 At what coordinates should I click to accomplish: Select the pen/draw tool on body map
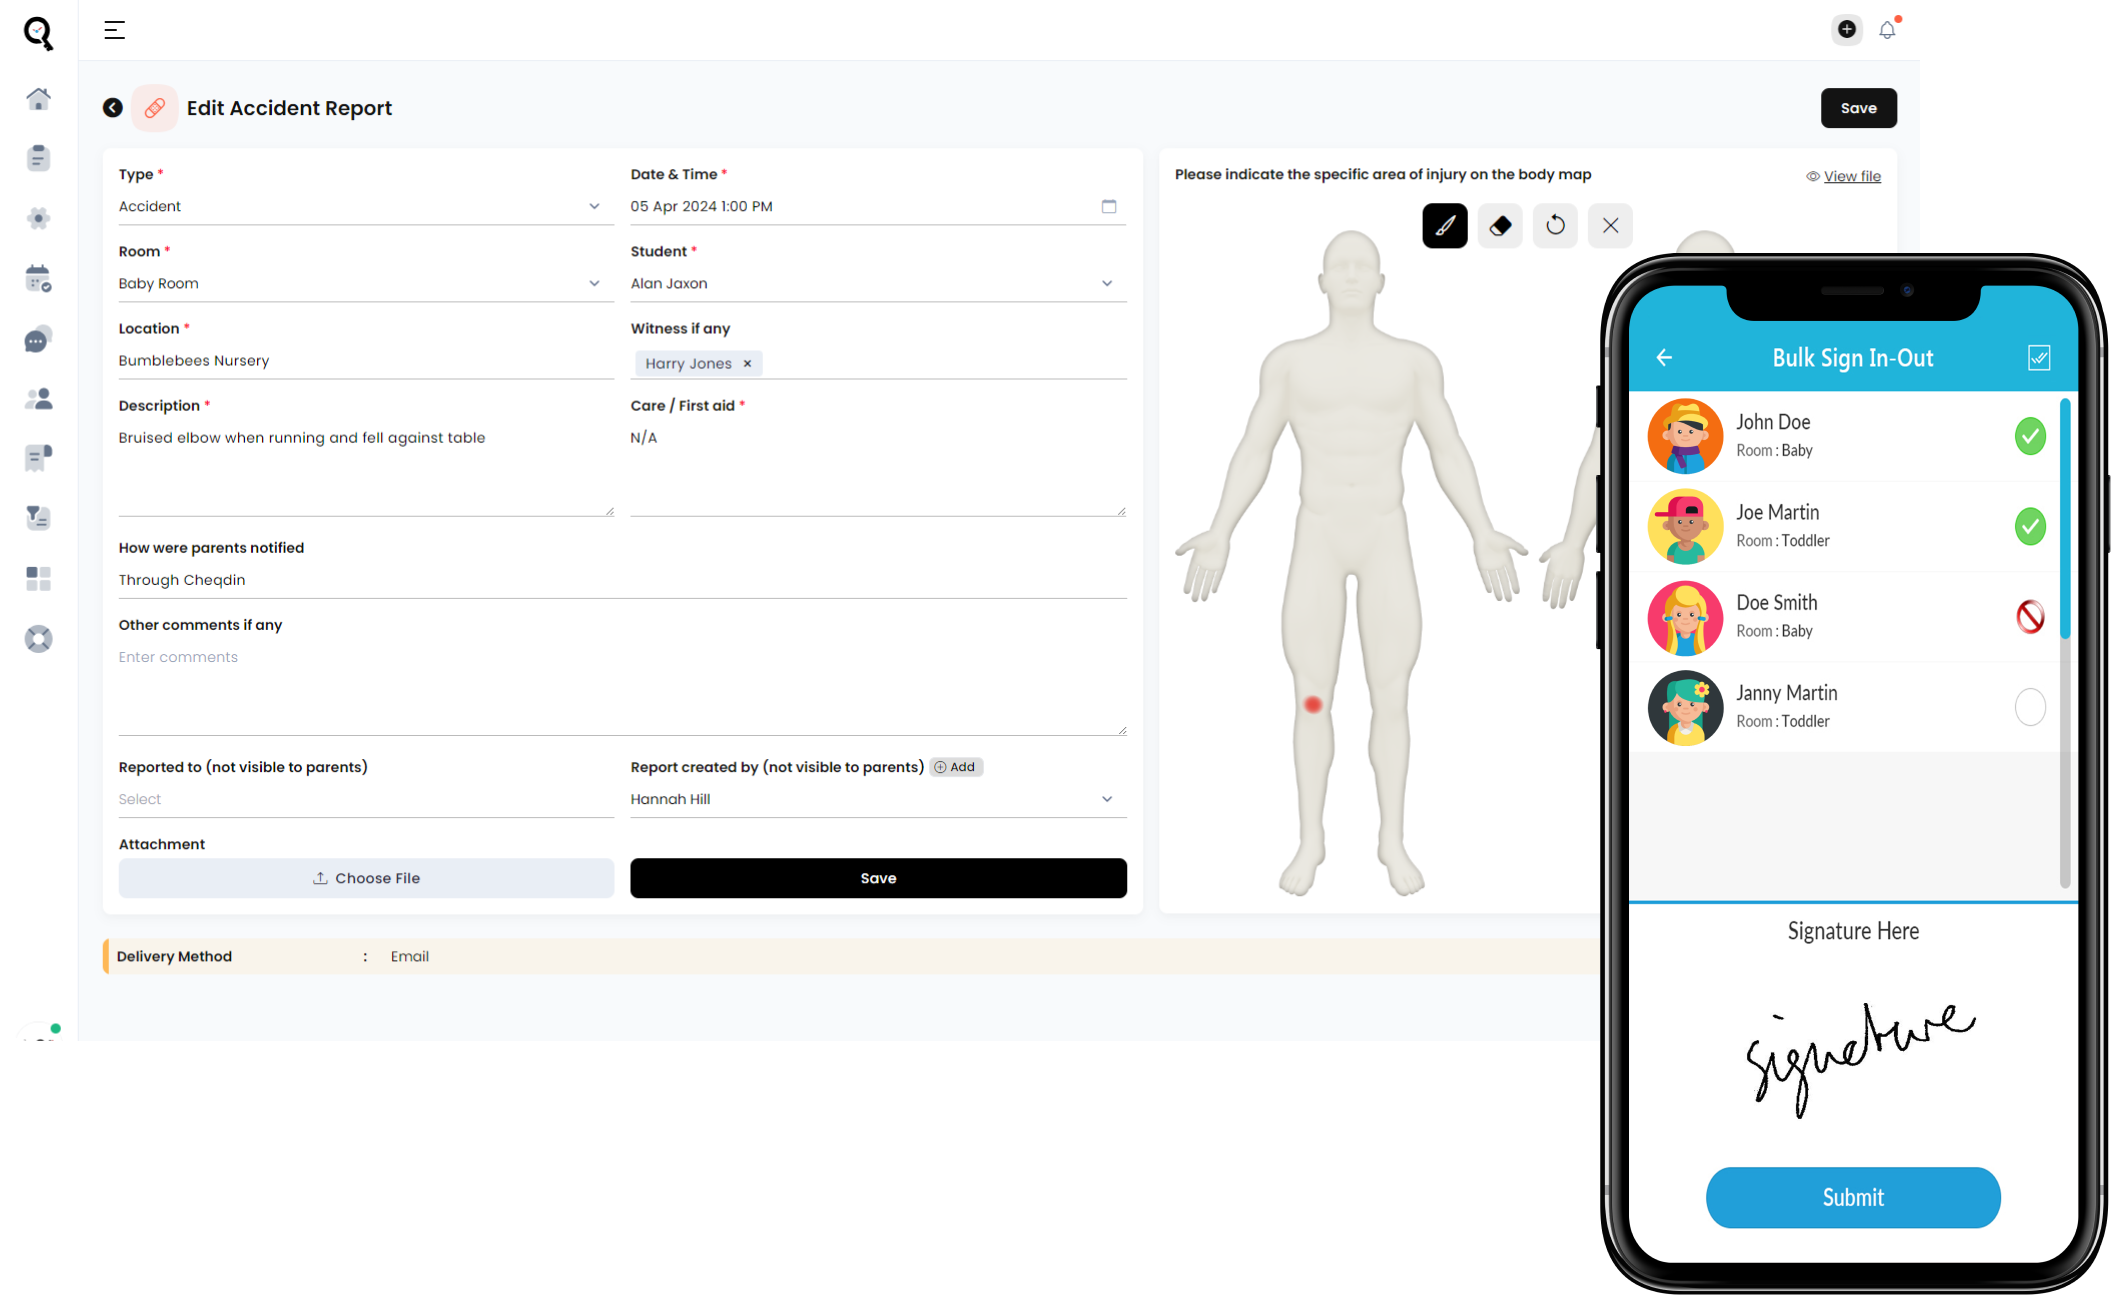[x=1445, y=225]
